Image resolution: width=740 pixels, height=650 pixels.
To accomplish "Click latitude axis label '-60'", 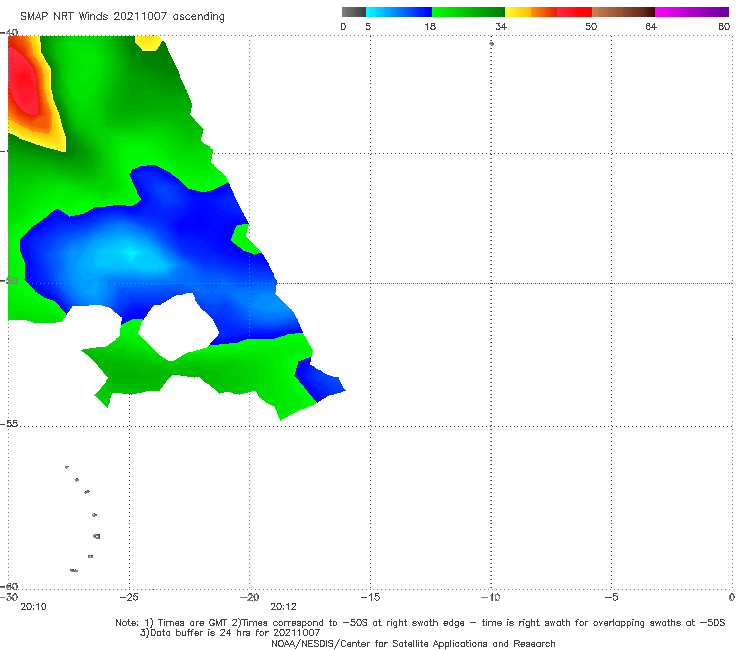I will 9,586.
